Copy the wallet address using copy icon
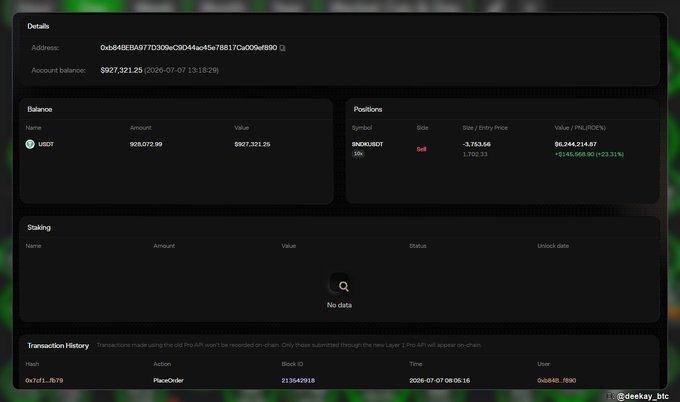Screen dimensions: 680x402 tap(282, 48)
